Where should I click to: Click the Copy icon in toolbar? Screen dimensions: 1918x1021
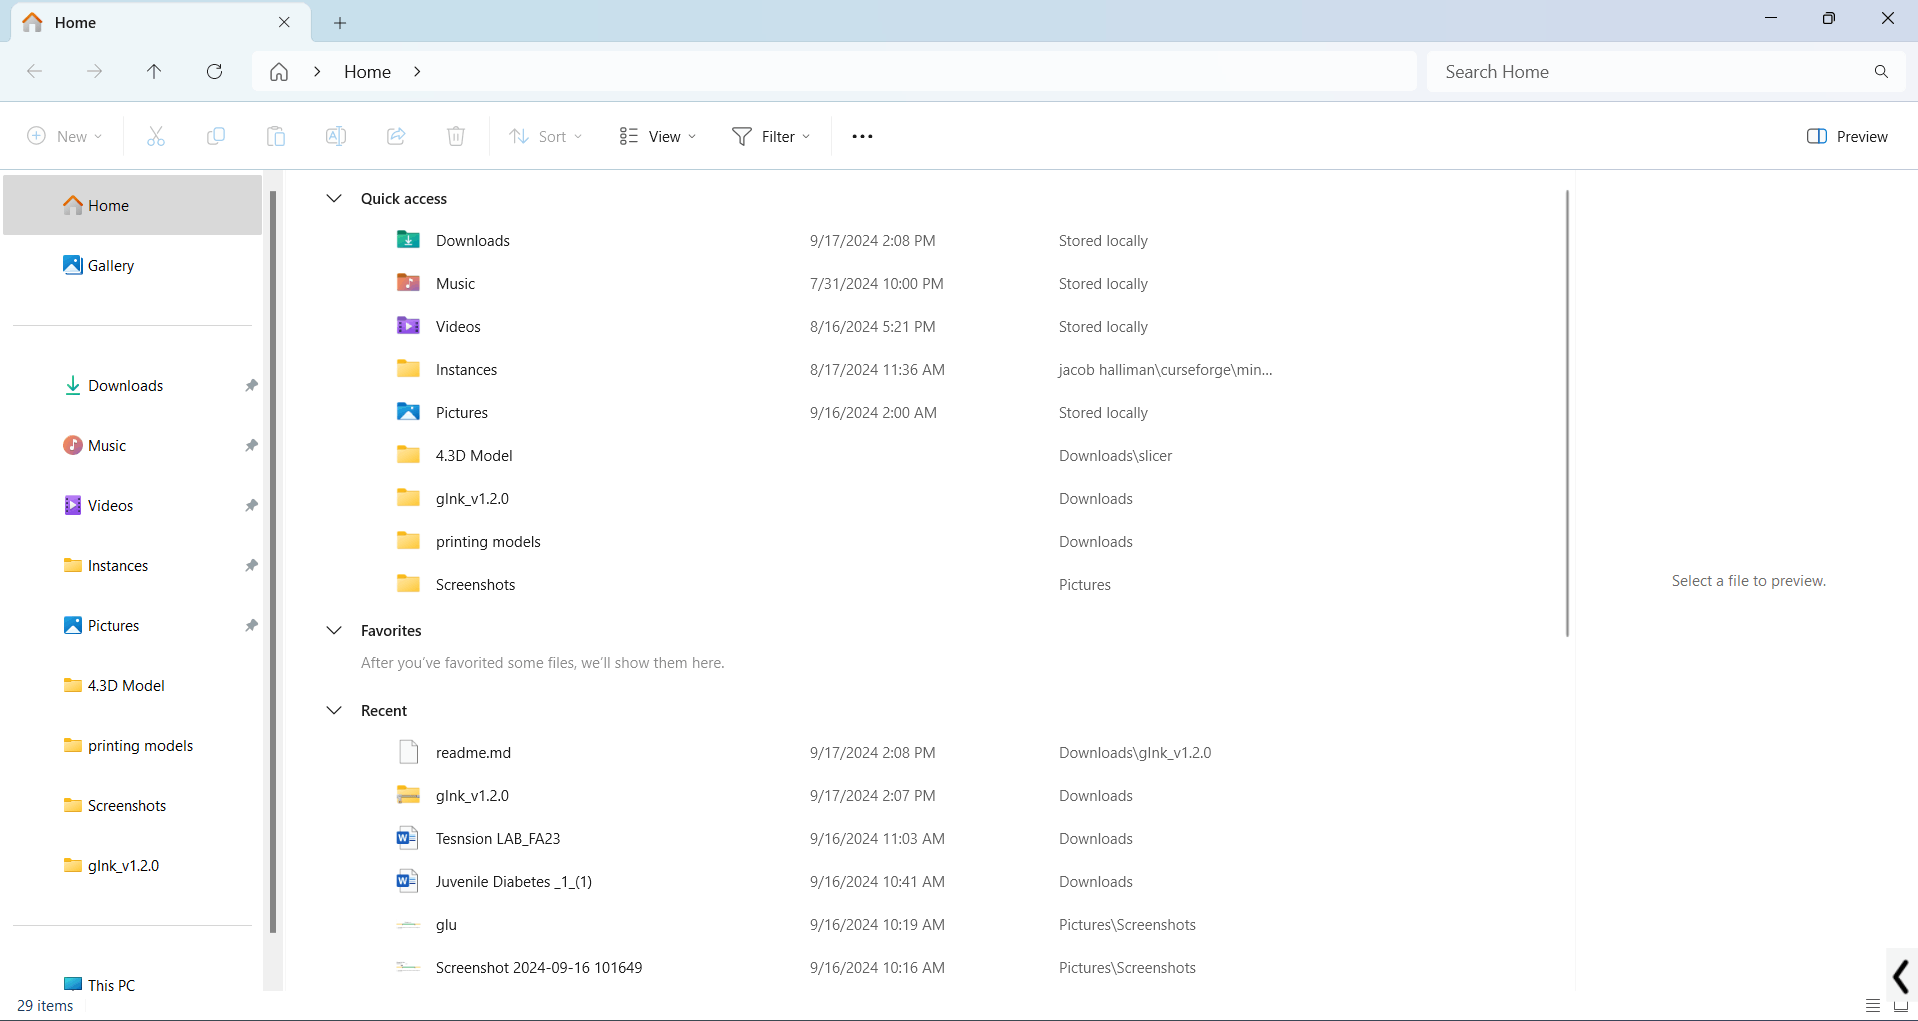pyautogui.click(x=216, y=136)
